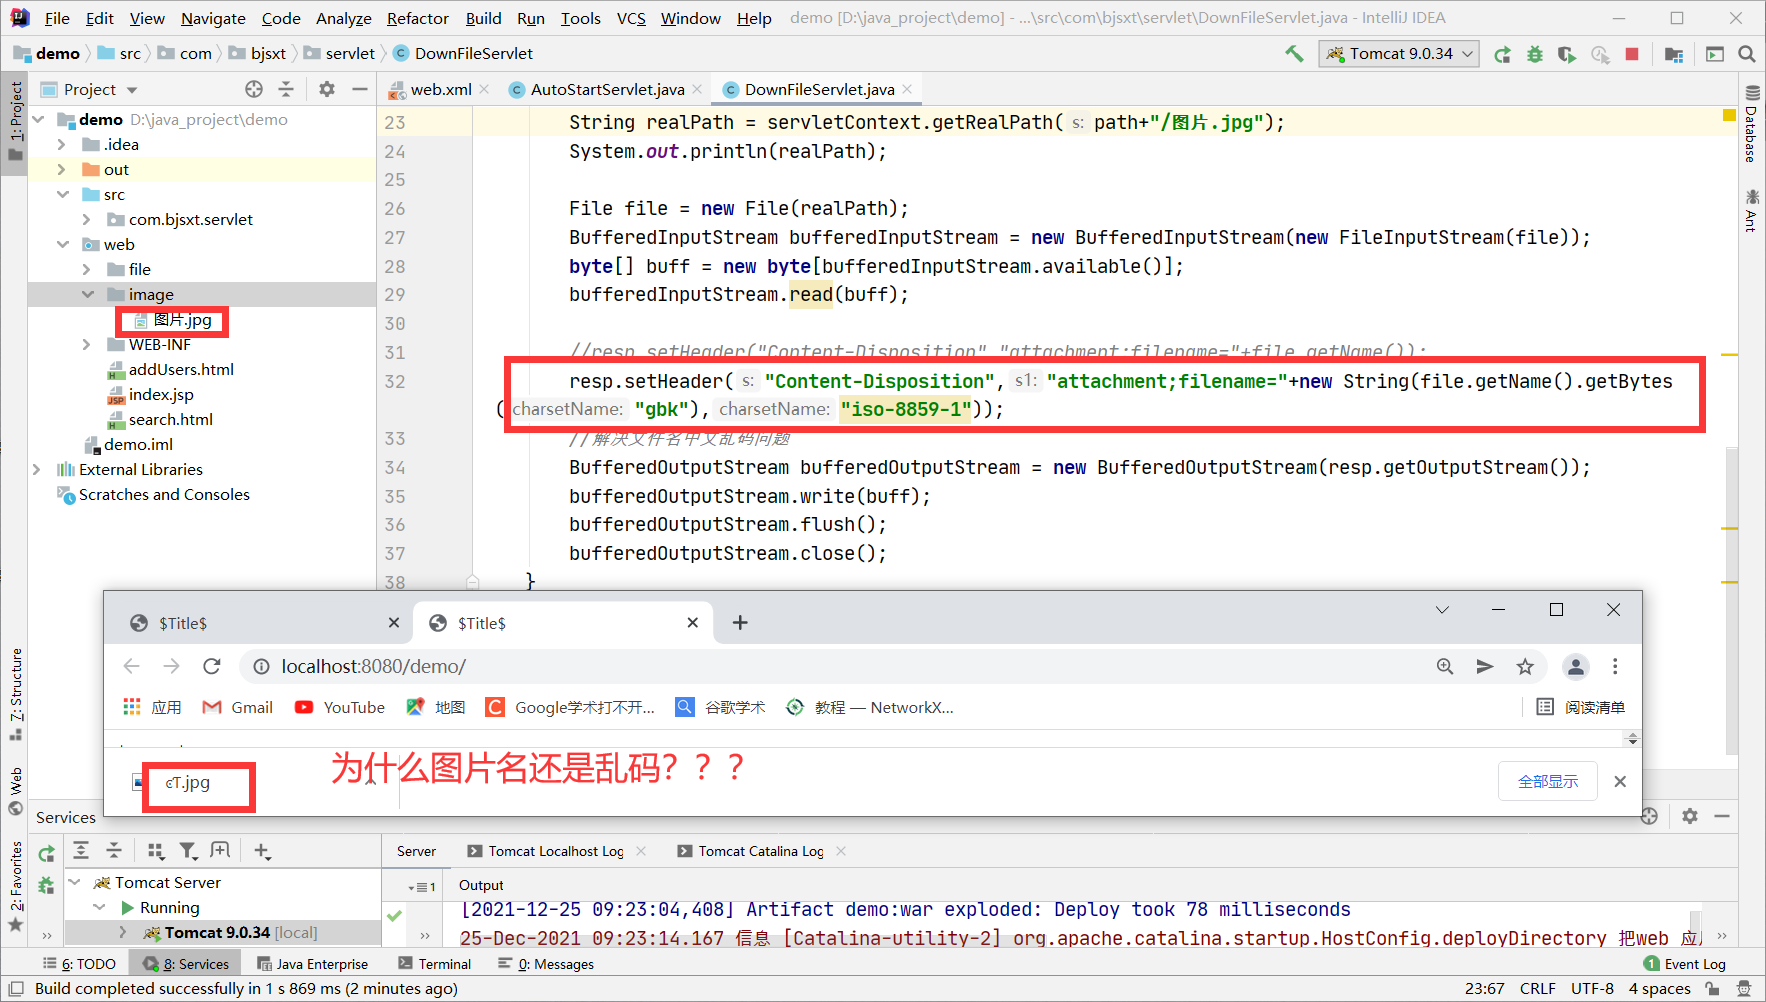The image size is (1766, 1002).
Task: Select 图片.jpg in project tree
Action: coord(172,320)
